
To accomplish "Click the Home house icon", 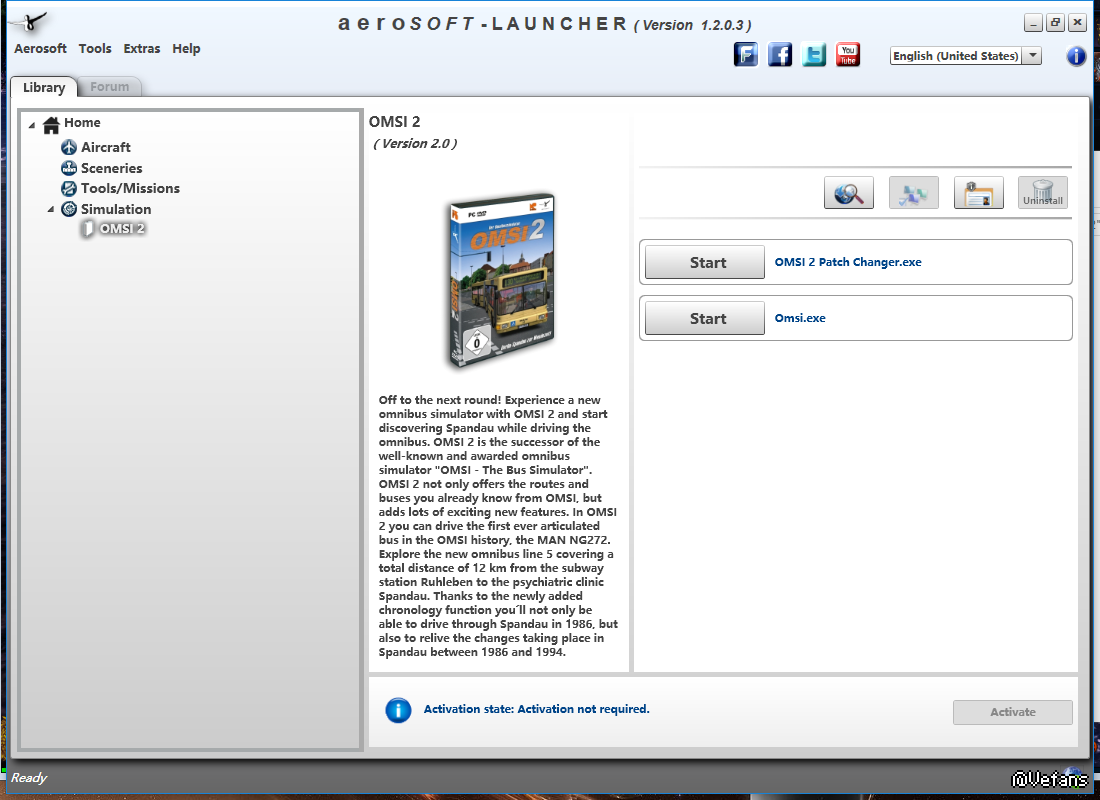I will (51, 124).
